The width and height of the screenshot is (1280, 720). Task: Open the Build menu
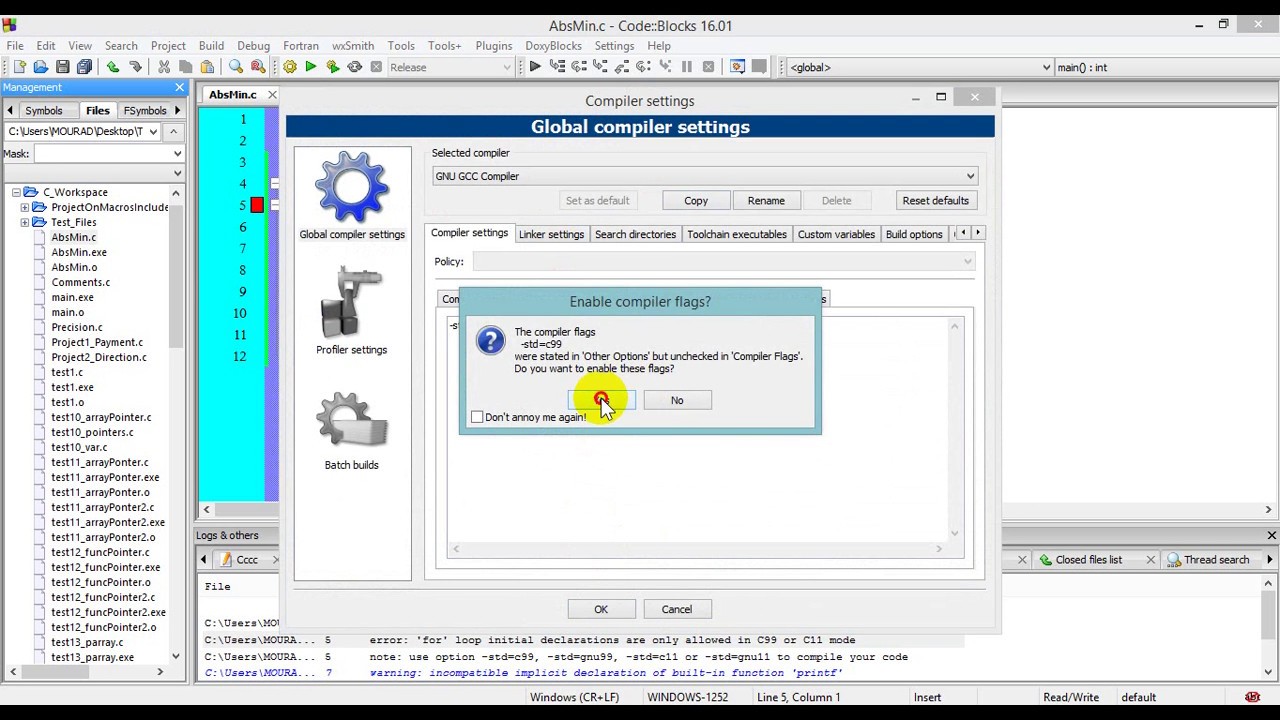(211, 46)
